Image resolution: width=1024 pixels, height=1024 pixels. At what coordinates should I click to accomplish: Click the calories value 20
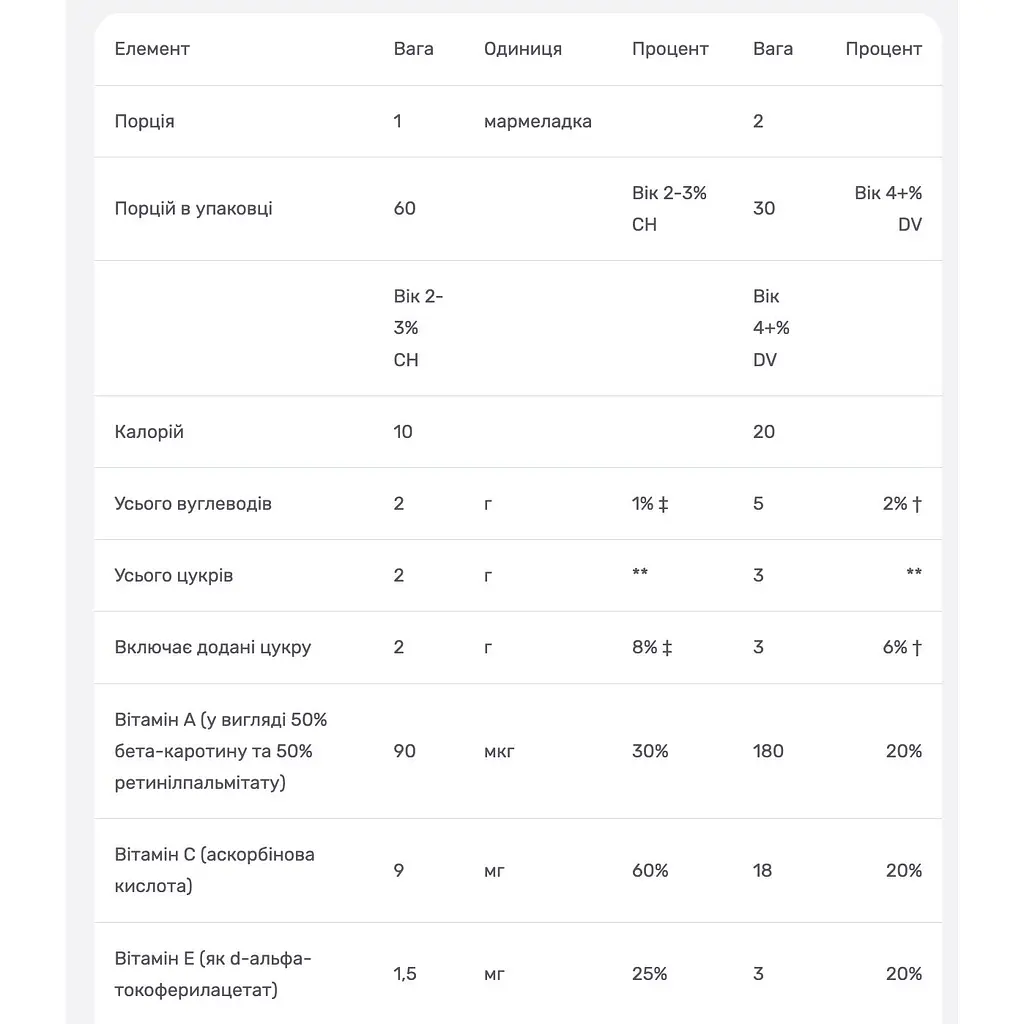click(x=763, y=432)
